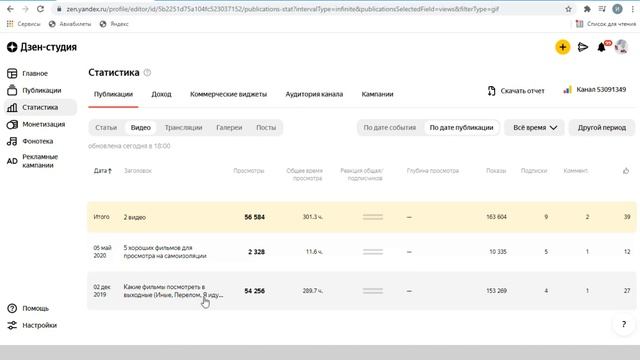Switch to the Аудитория канала tab

pyautogui.click(x=314, y=94)
